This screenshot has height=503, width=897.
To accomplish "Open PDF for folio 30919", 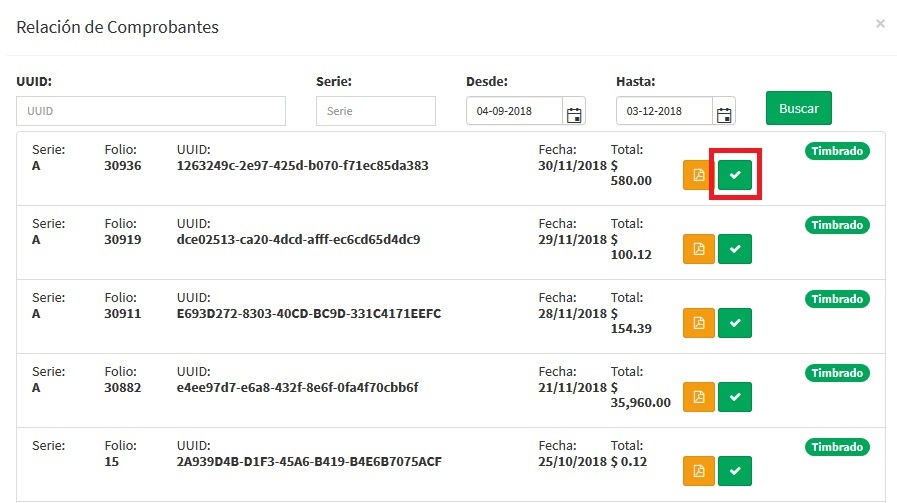I will click(x=698, y=249).
